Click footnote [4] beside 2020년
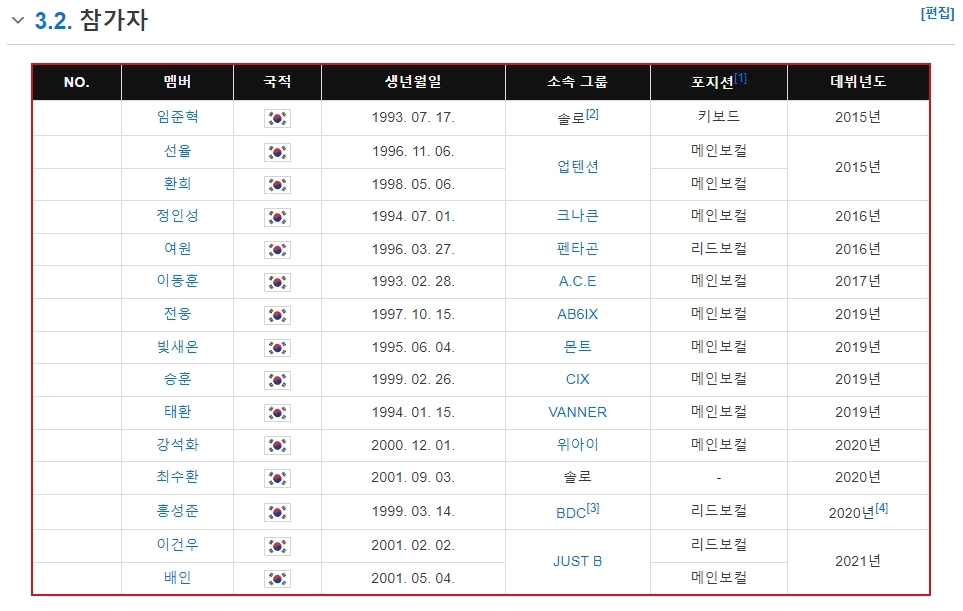The image size is (963, 611). pyautogui.click(x=882, y=508)
